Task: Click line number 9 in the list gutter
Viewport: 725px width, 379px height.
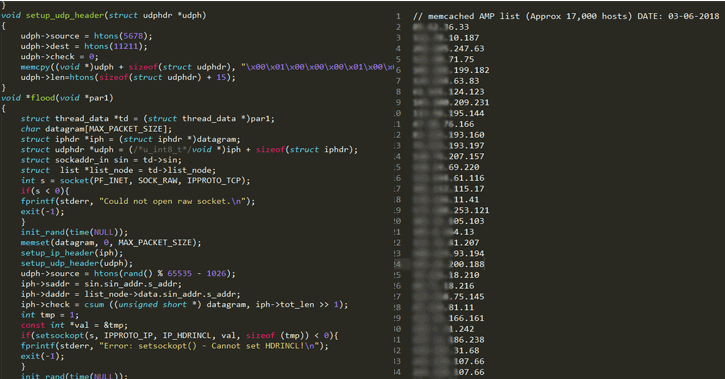Action: [398, 103]
